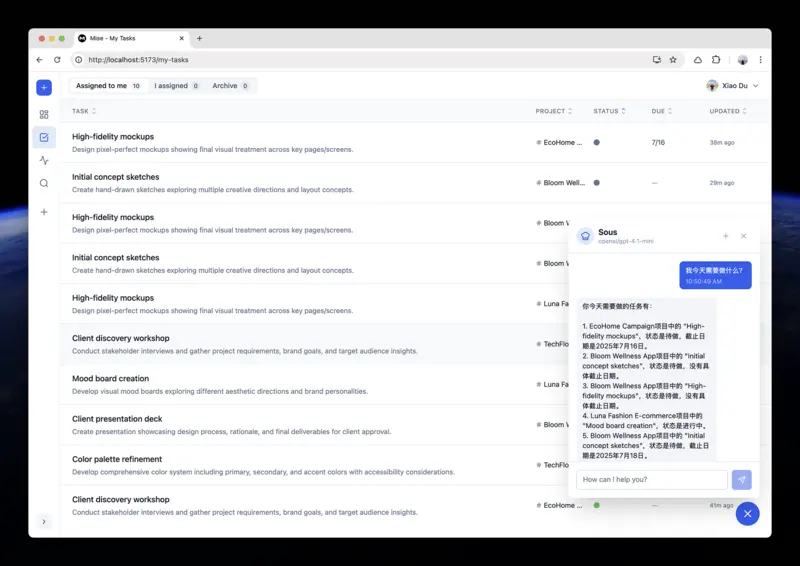The width and height of the screenshot is (800, 566).
Task: Open the activity pulse icon in sidebar
Action: [x=44, y=160]
